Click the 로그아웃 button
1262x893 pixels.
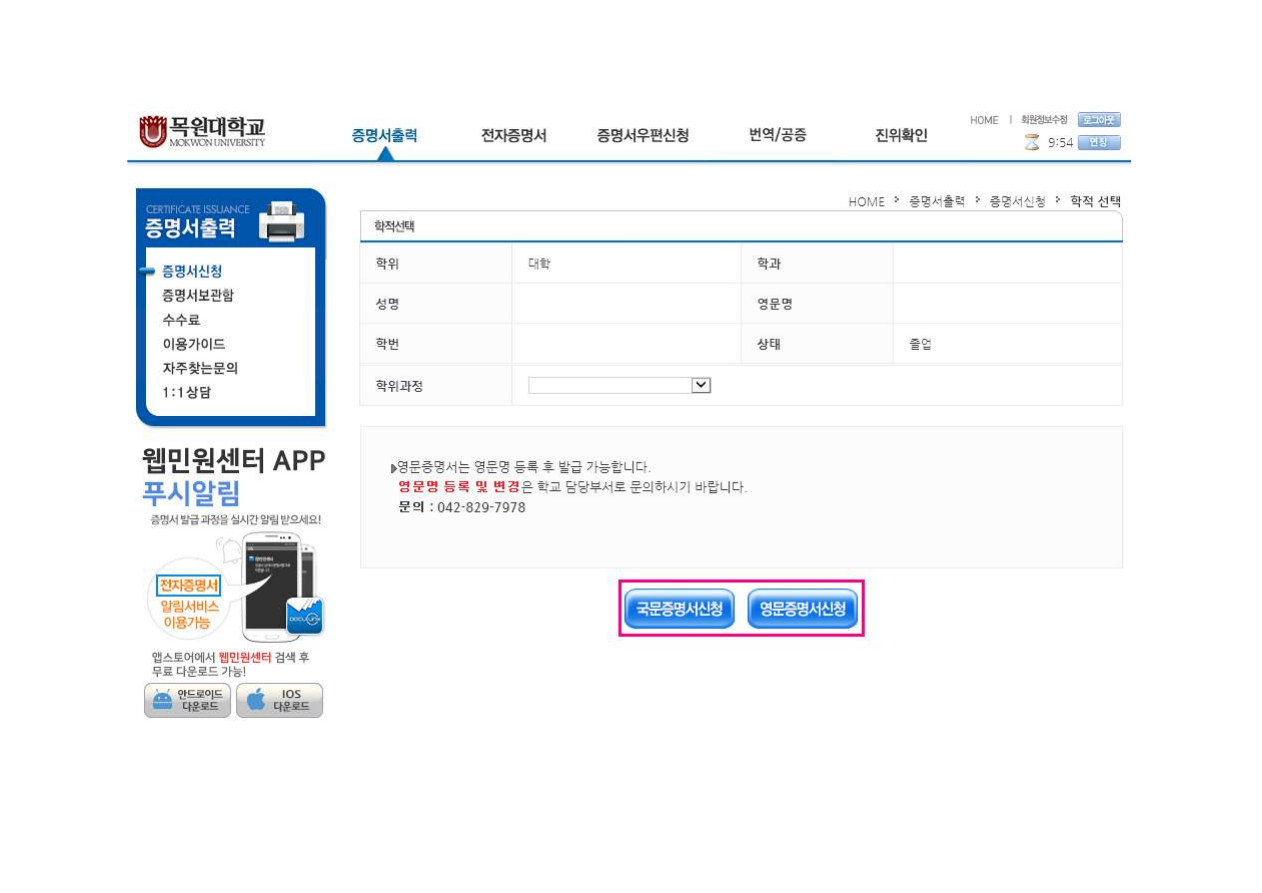tap(1099, 120)
